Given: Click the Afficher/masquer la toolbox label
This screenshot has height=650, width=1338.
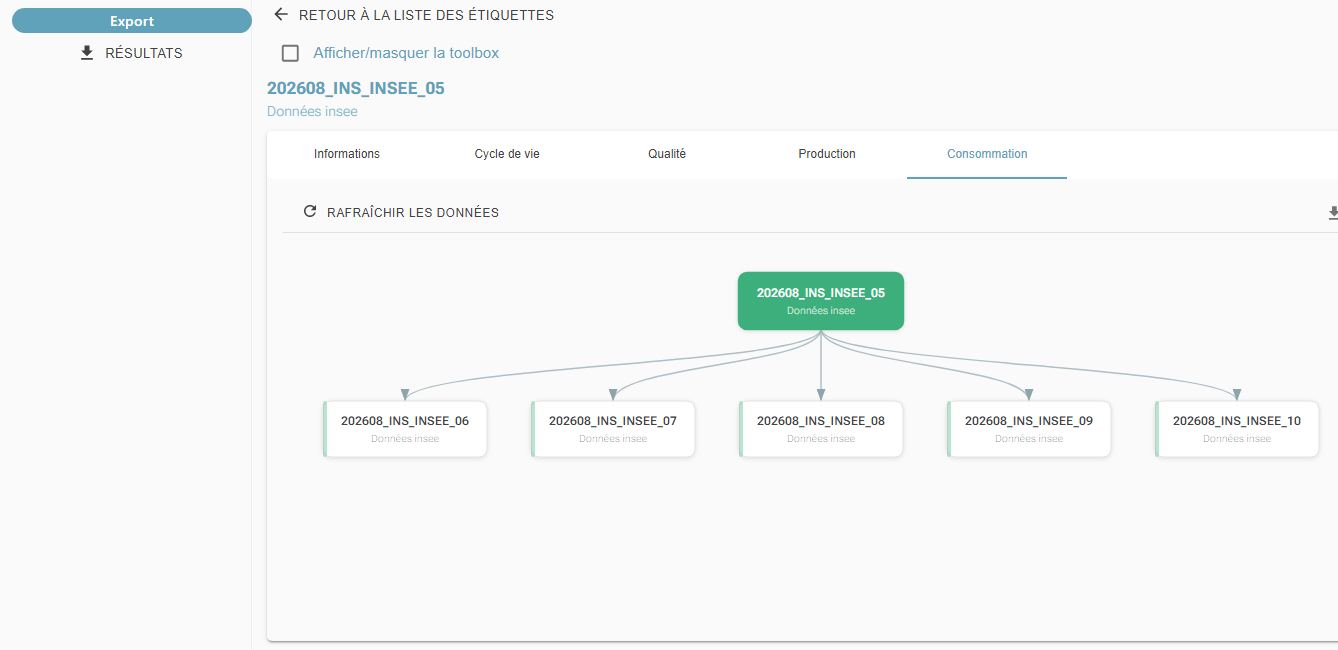Looking at the screenshot, I should [x=406, y=53].
